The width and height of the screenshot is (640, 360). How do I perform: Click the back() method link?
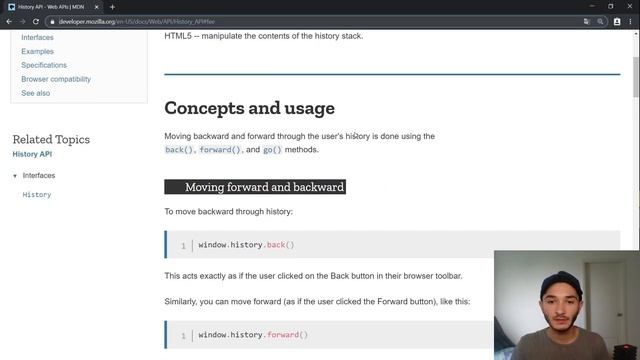click(178, 150)
